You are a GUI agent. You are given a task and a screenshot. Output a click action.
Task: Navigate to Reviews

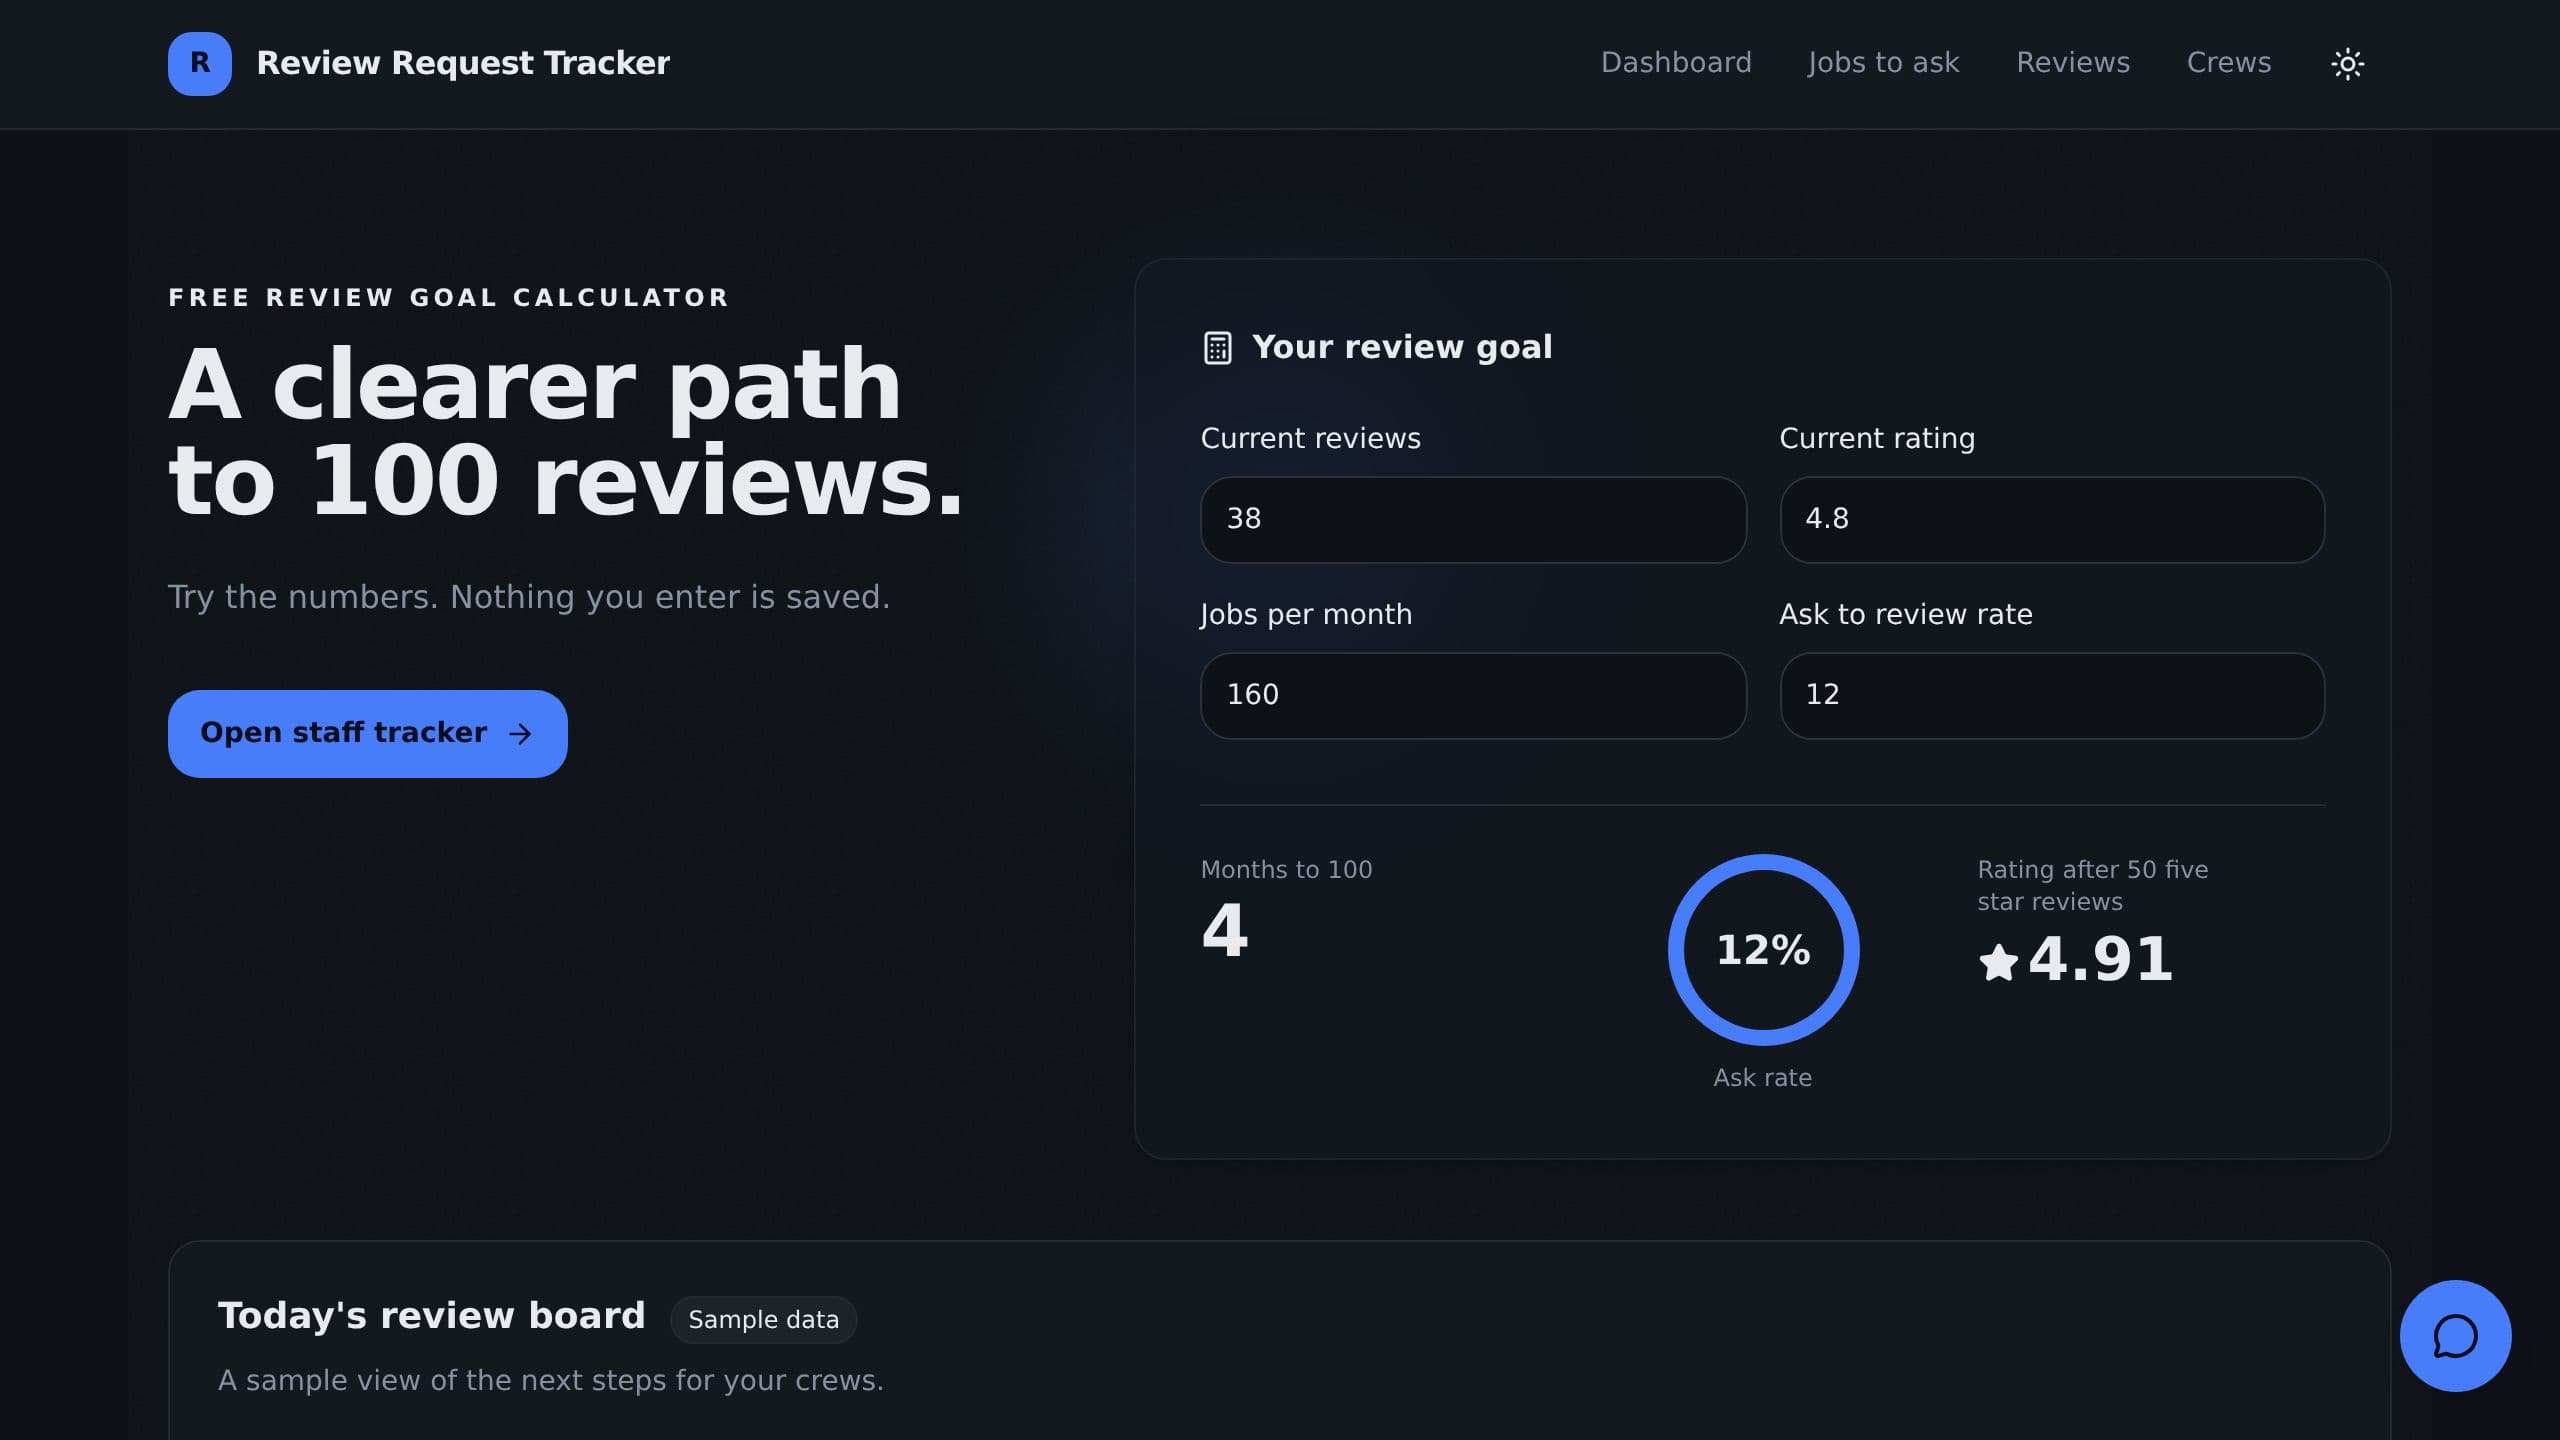[2073, 63]
